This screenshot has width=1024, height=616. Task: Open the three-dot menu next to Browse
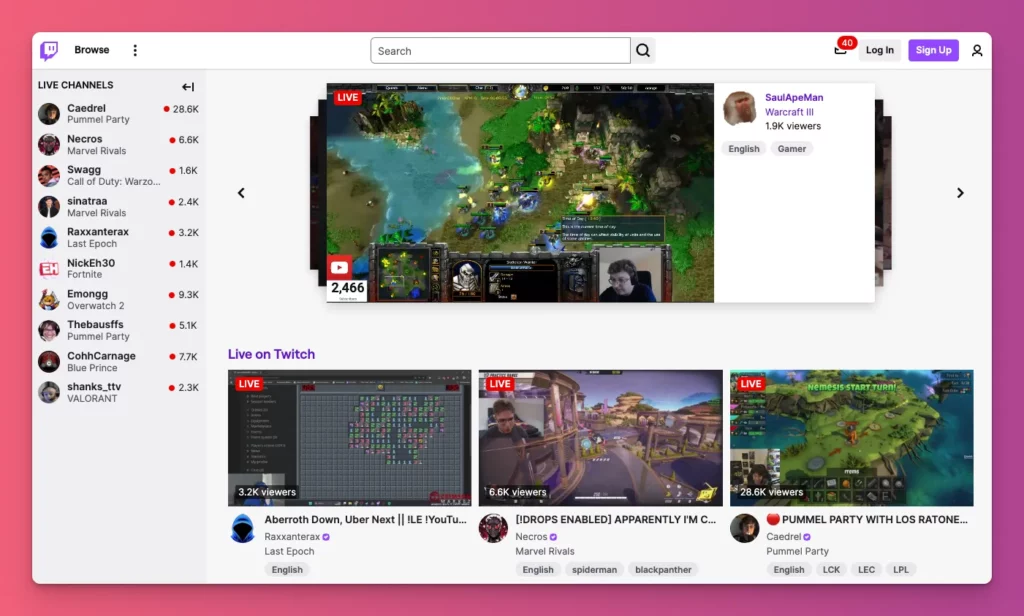coord(135,50)
